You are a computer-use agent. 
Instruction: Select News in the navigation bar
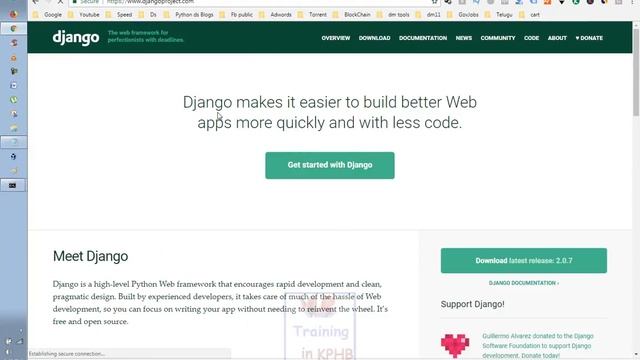click(x=464, y=38)
